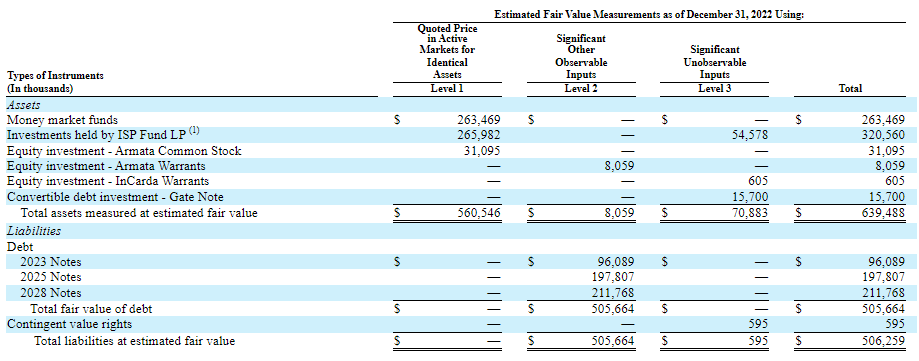Click Level 2 value 8,059 in Armata Warrants row
919x361 pixels.
click(619, 166)
